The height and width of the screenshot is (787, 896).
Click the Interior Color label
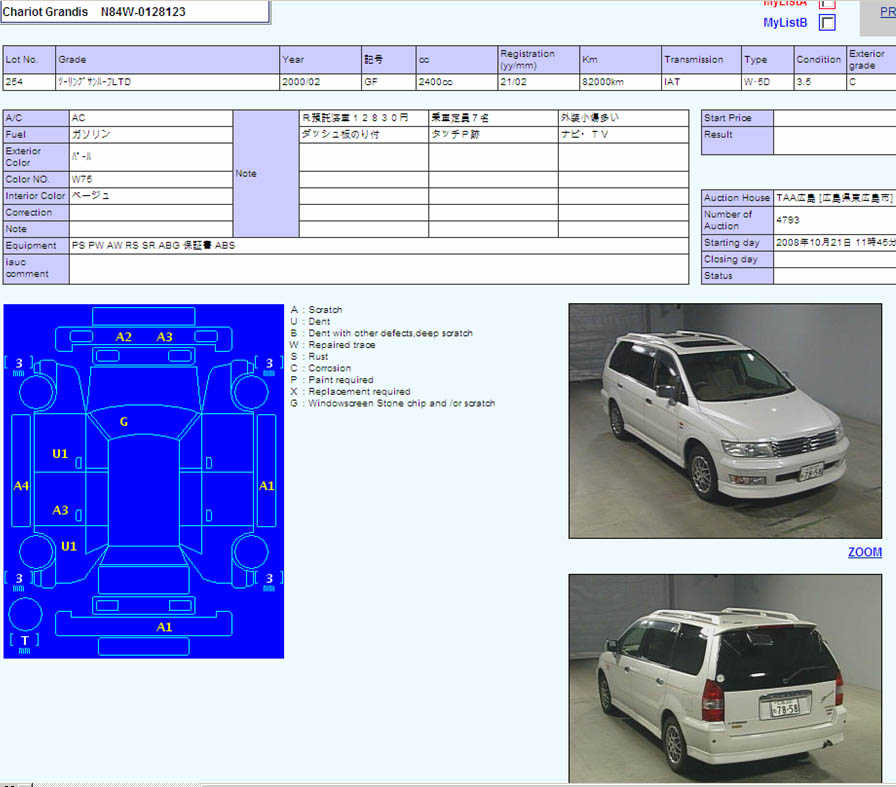pos(35,195)
